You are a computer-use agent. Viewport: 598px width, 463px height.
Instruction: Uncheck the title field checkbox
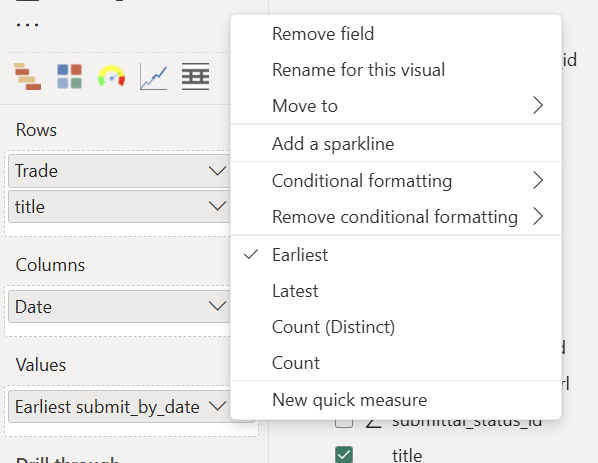click(x=344, y=455)
